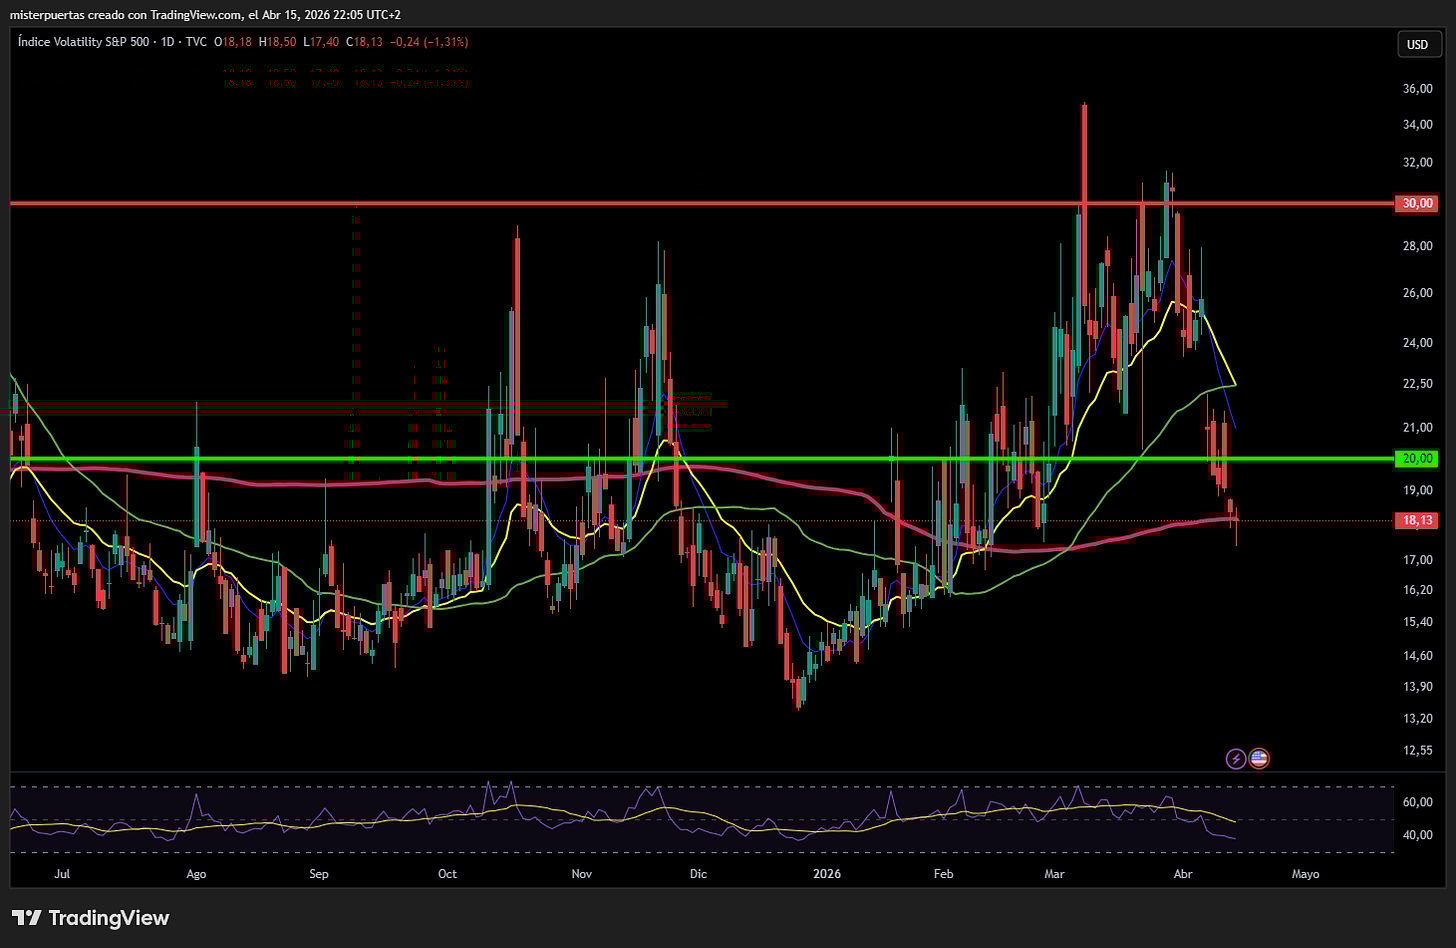
Task: Click the current price label 18,13
Action: (1417, 520)
